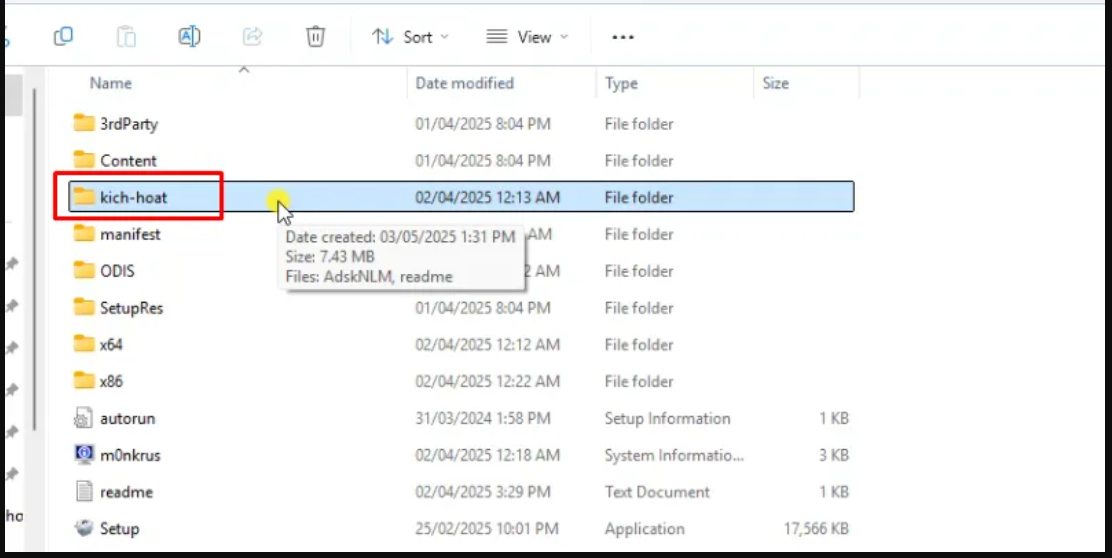Sort by the Date modified column header
1112x558 pixels.
464,84
